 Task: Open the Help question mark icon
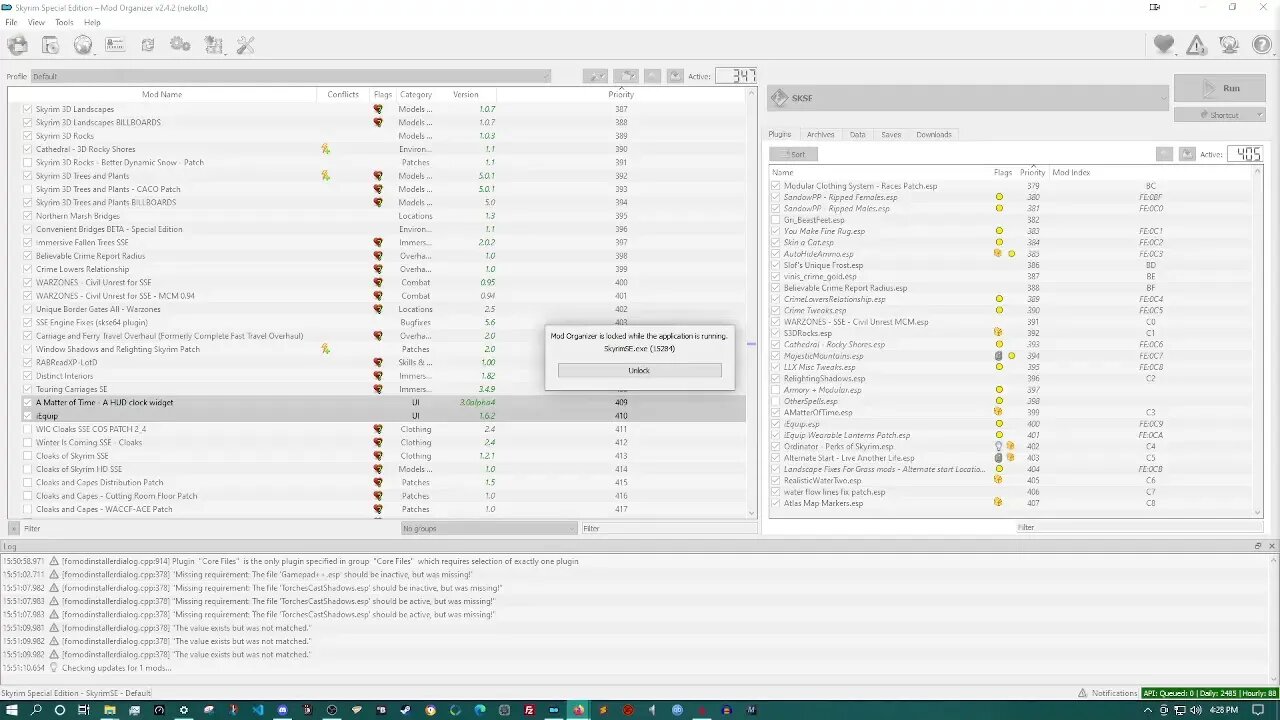1261,45
